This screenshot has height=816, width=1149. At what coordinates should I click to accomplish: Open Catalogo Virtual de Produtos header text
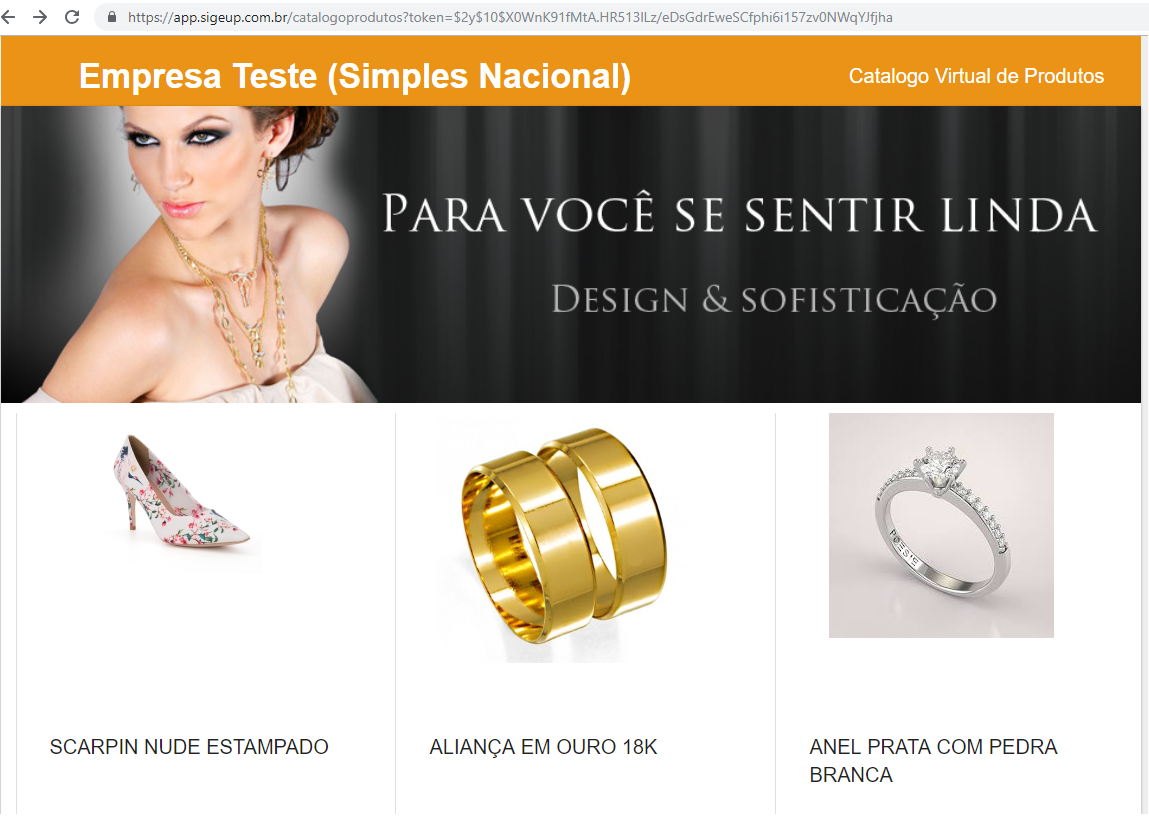pyautogui.click(x=976, y=76)
